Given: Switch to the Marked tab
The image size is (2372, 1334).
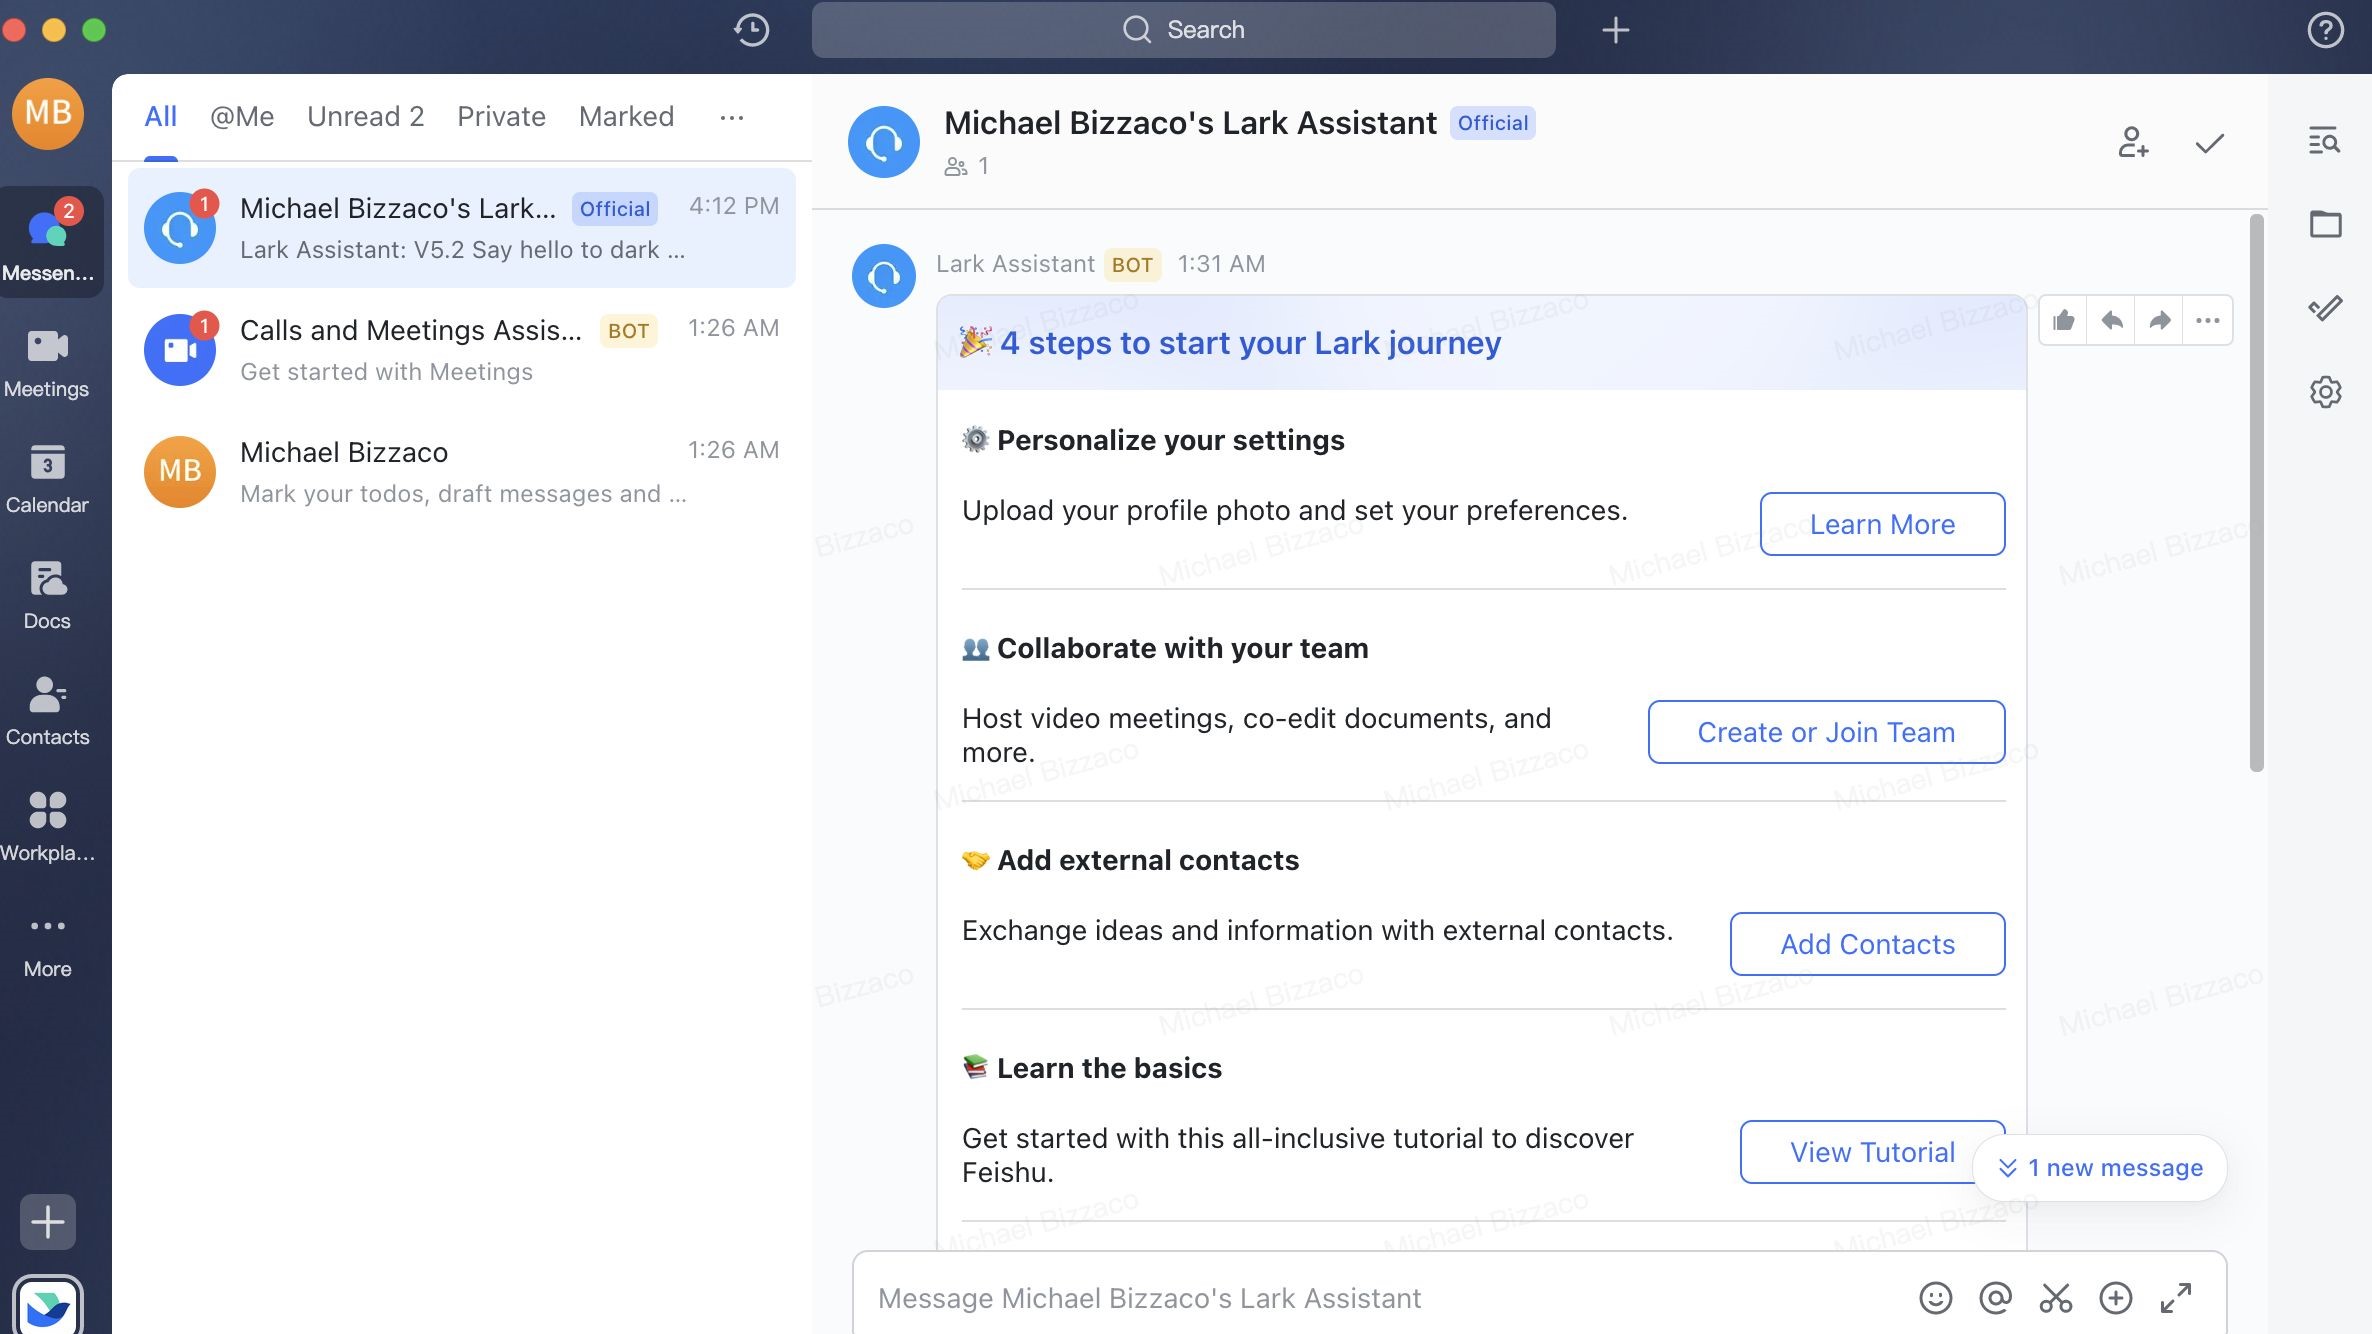Looking at the screenshot, I should point(626,116).
